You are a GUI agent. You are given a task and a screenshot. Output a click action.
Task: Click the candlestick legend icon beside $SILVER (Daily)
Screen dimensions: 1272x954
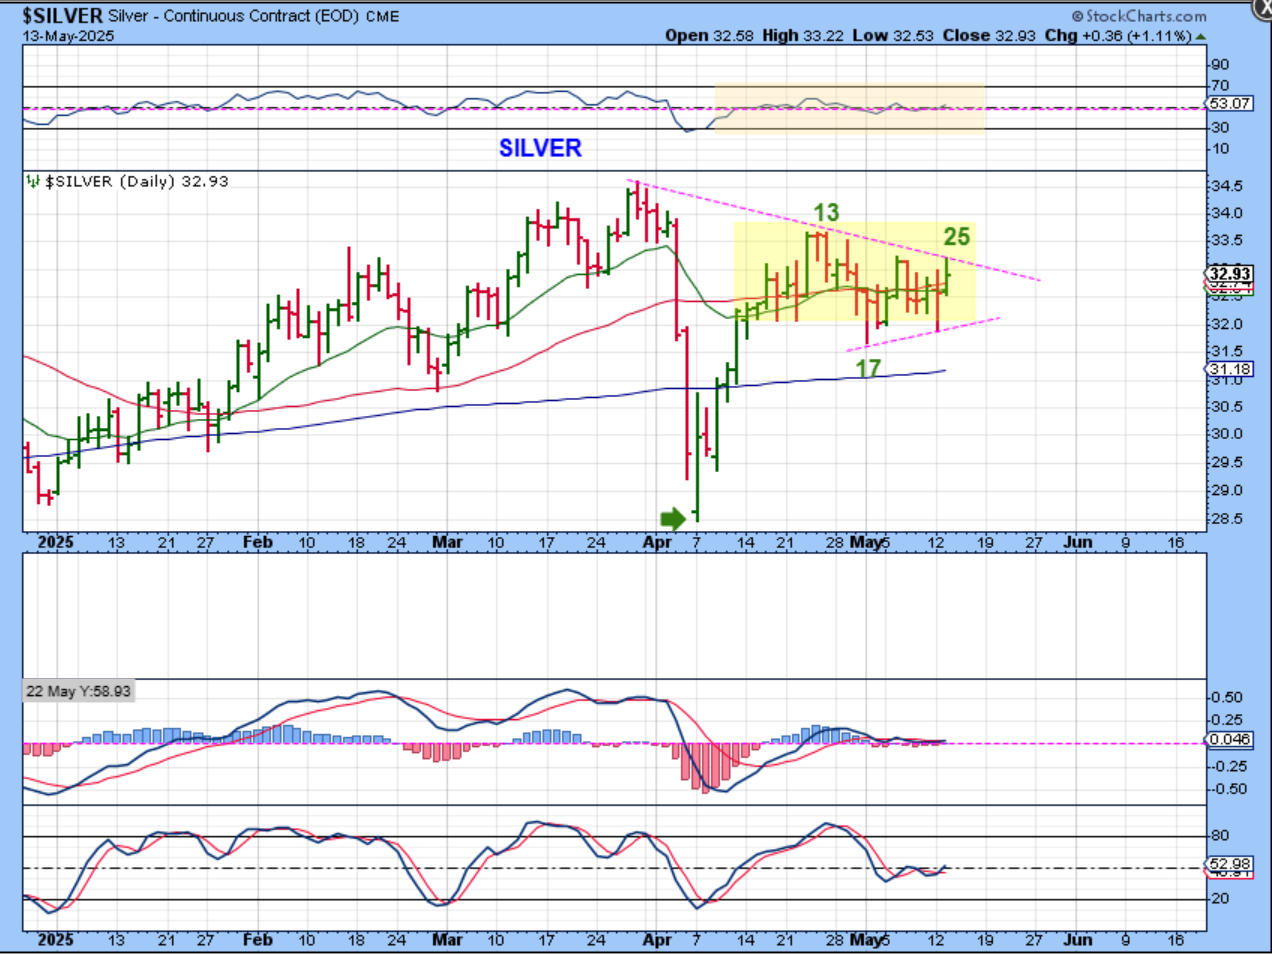[33, 181]
